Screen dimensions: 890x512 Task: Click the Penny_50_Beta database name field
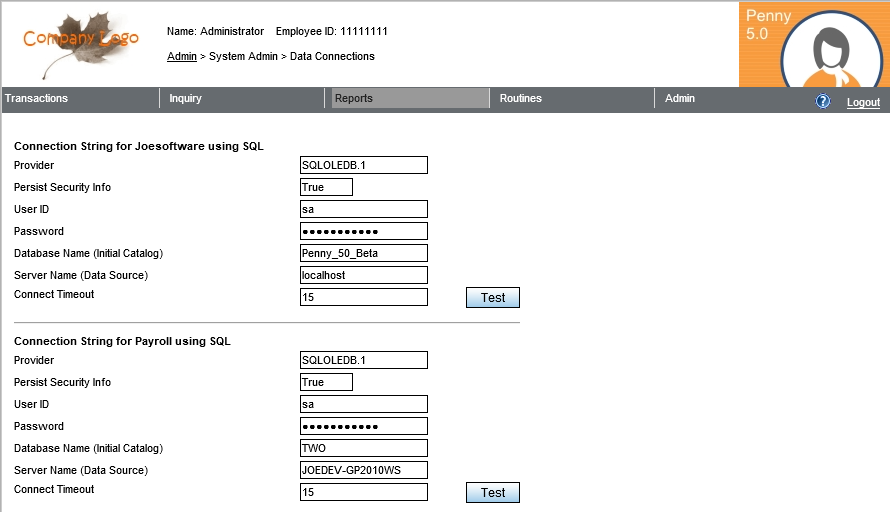[x=364, y=253]
